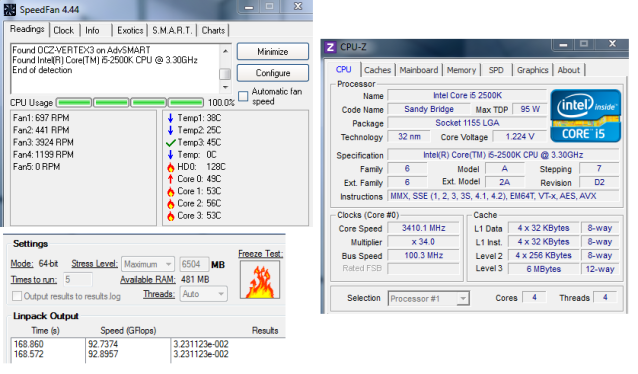Viewport: 638px width, 374px height.
Task: Expand the Threads Auto dropdown
Action: 203,294
